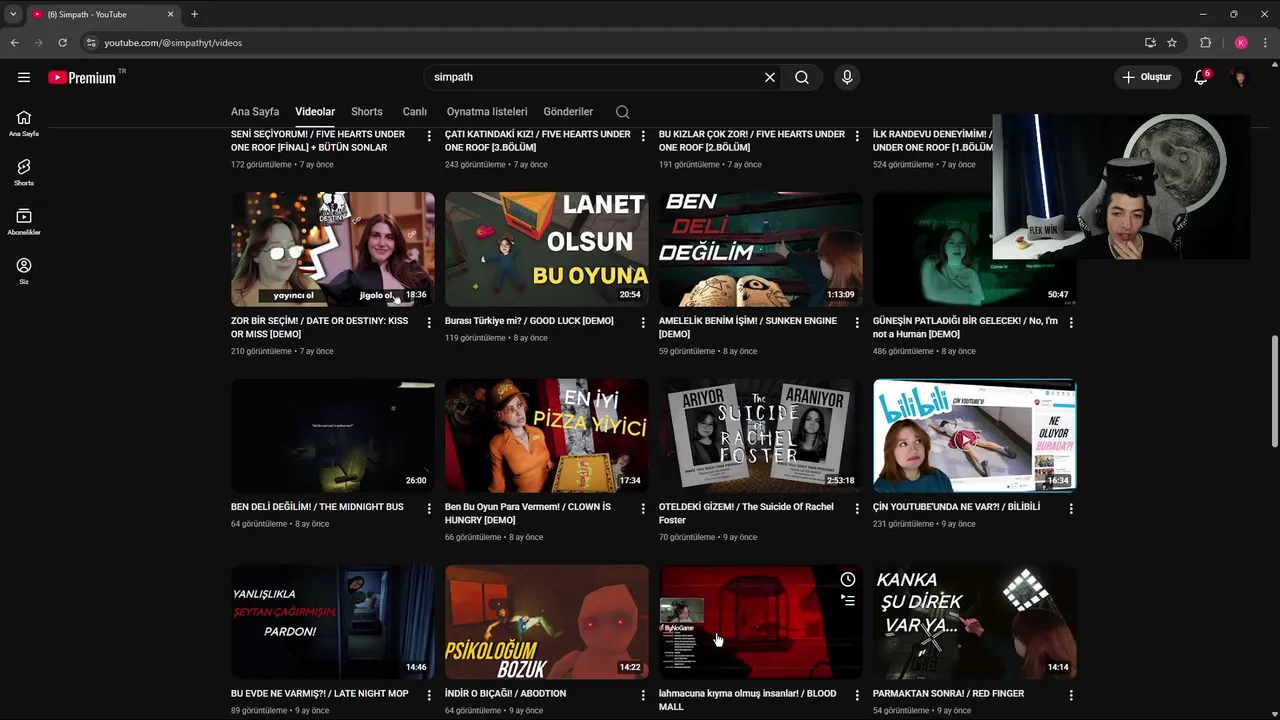The image size is (1280, 720).
Task: Open video title ÇİN YOUTUBE'UNDA NE VAR?!
Action: pyautogui.click(x=956, y=507)
